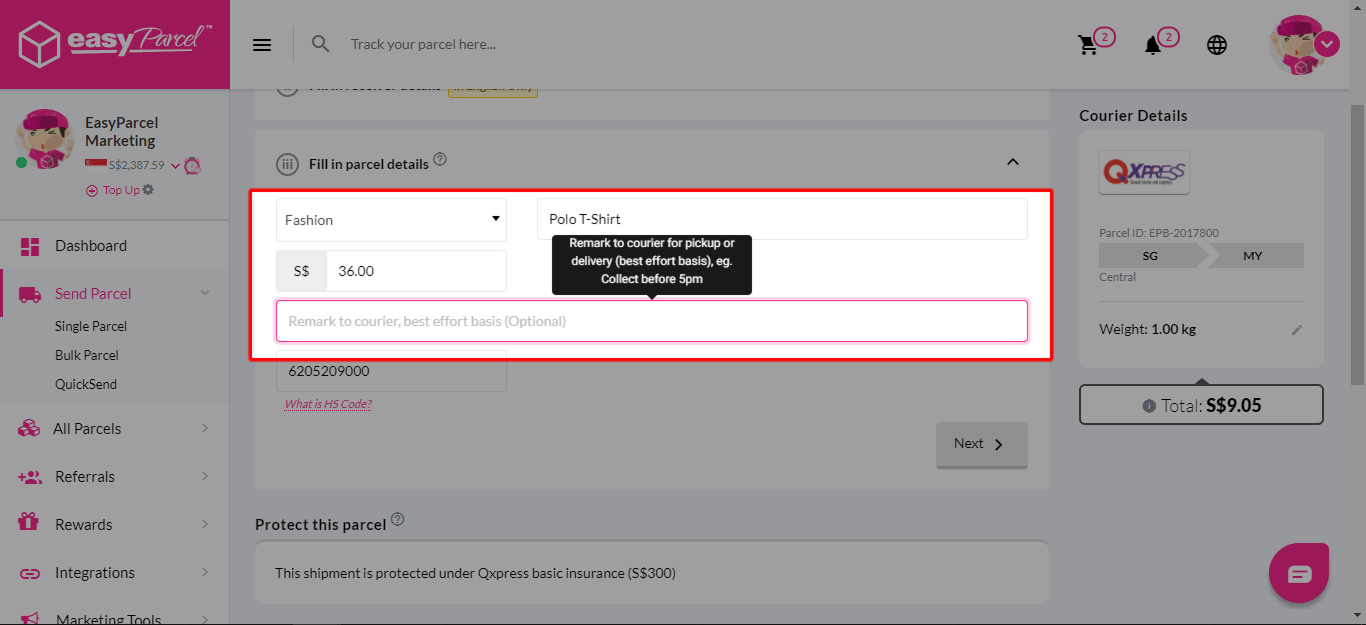Click the Integrations link icon
1366x625 pixels.
[x=30, y=572]
